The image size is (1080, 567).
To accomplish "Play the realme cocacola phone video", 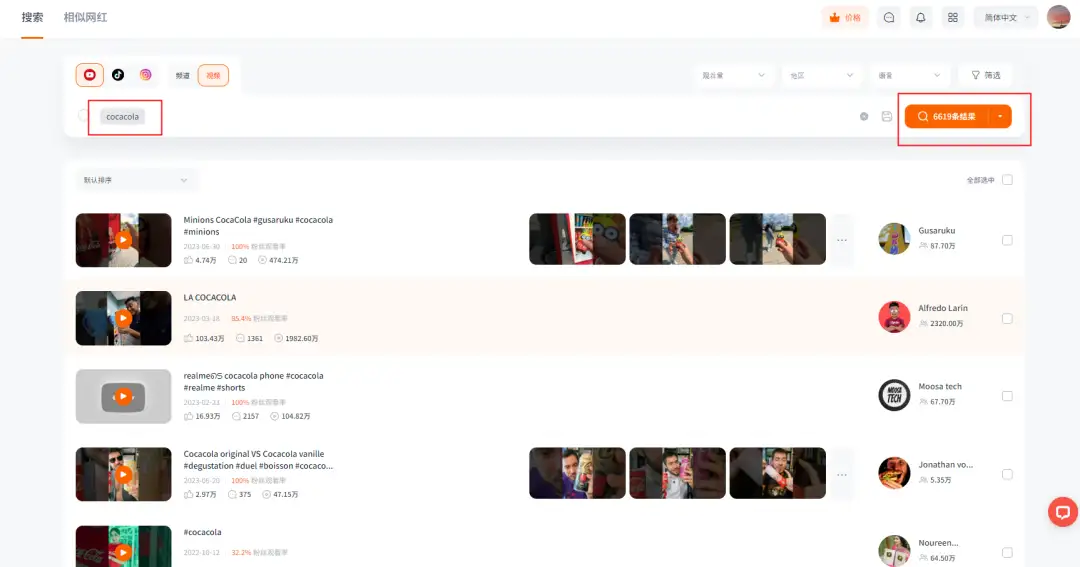I will (123, 396).
